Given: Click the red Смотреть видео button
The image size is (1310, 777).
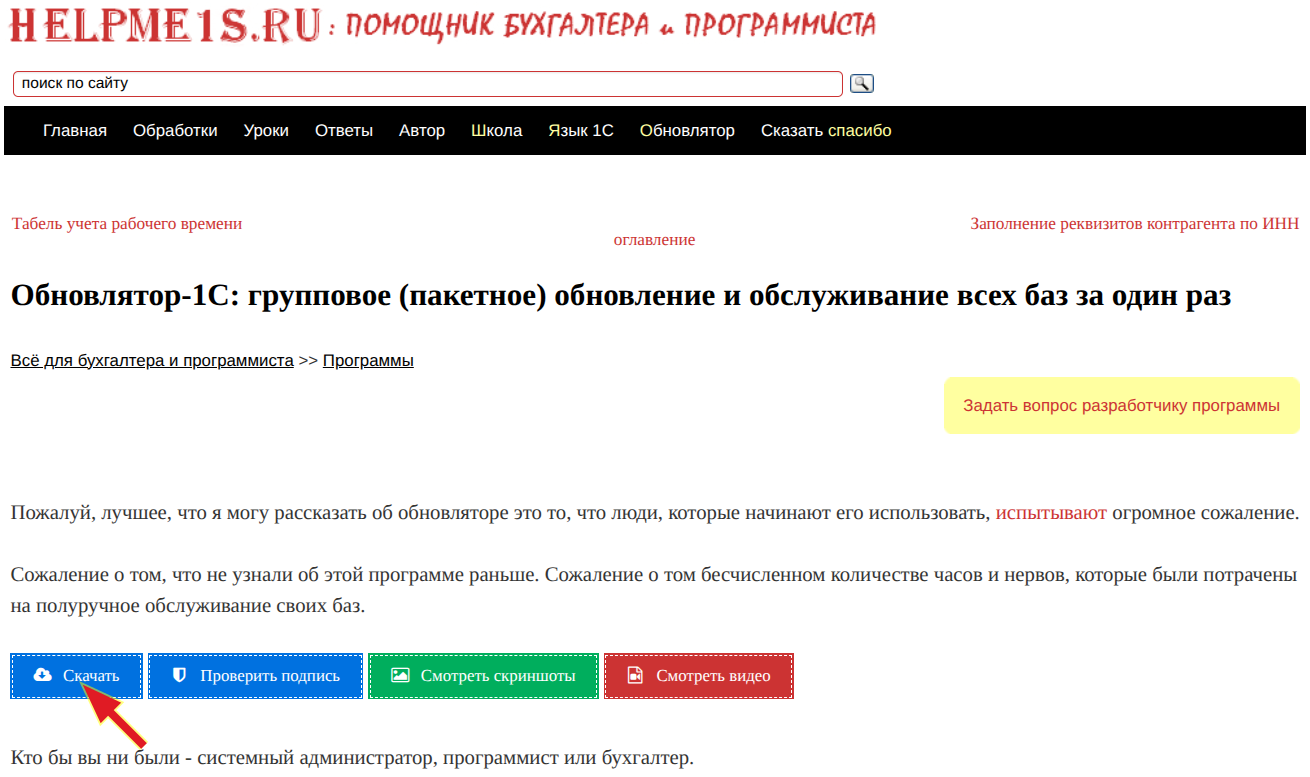Looking at the screenshot, I should (x=699, y=676).
